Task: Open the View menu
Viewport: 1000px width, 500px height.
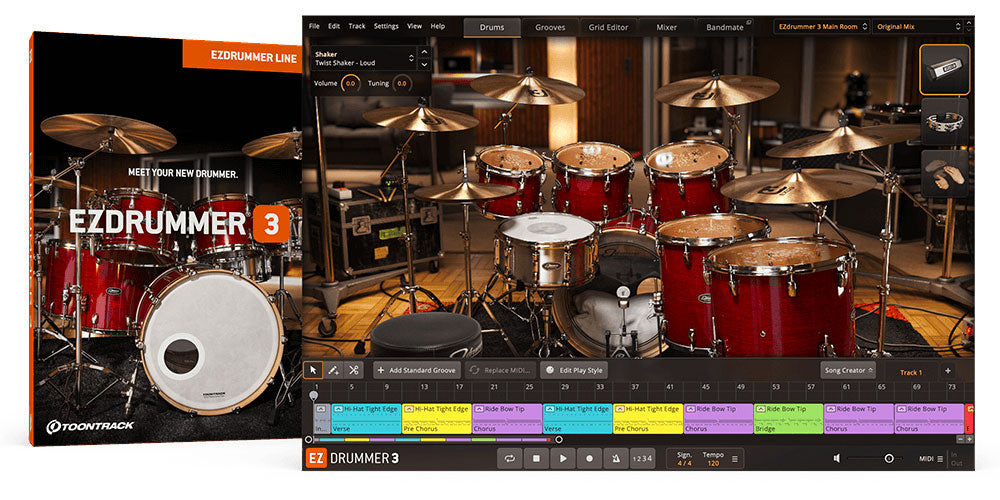Action: (x=415, y=26)
